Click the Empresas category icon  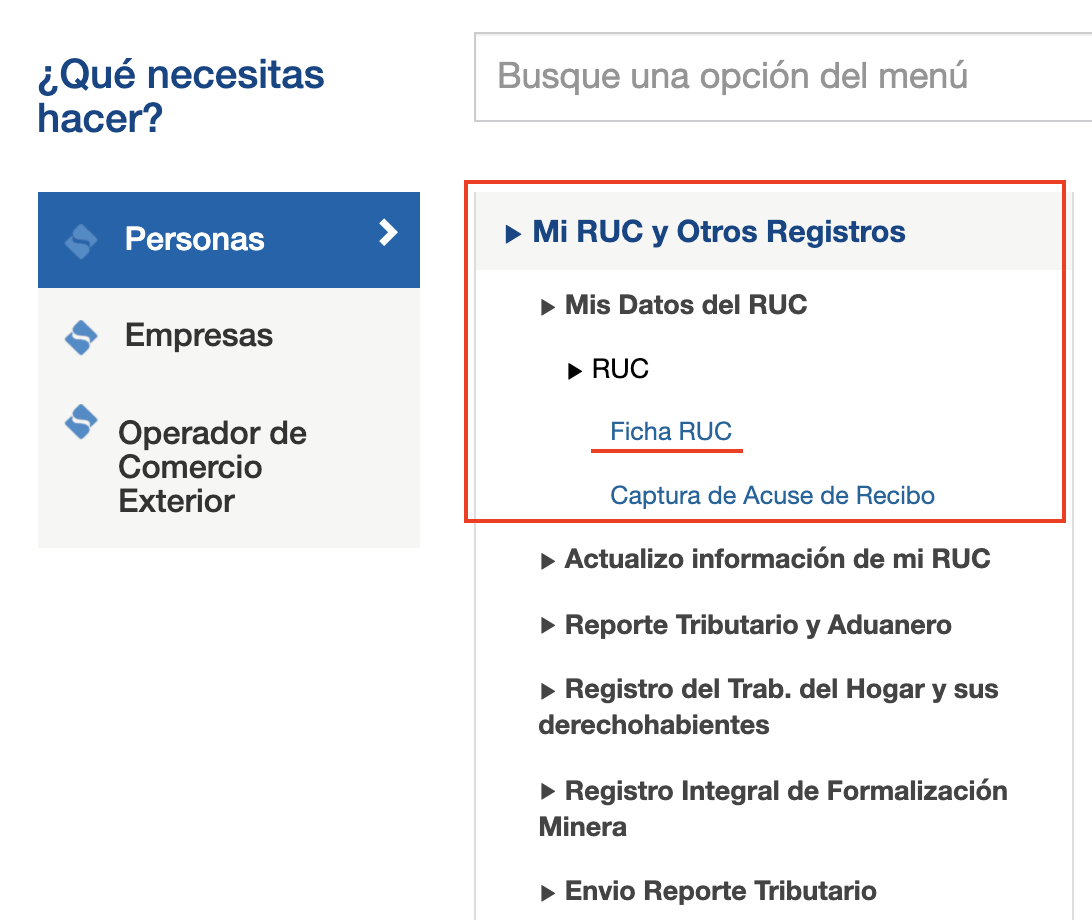pyautogui.click(x=81, y=337)
